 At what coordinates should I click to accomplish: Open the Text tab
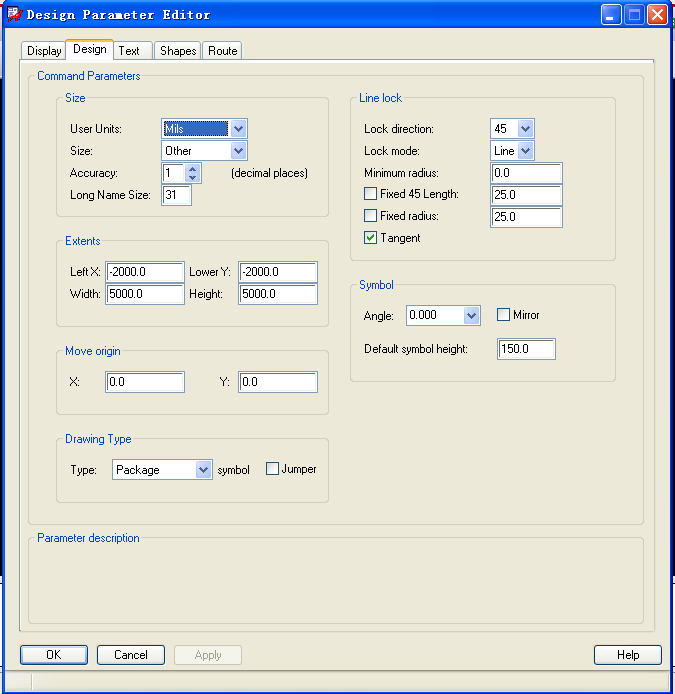pos(133,50)
